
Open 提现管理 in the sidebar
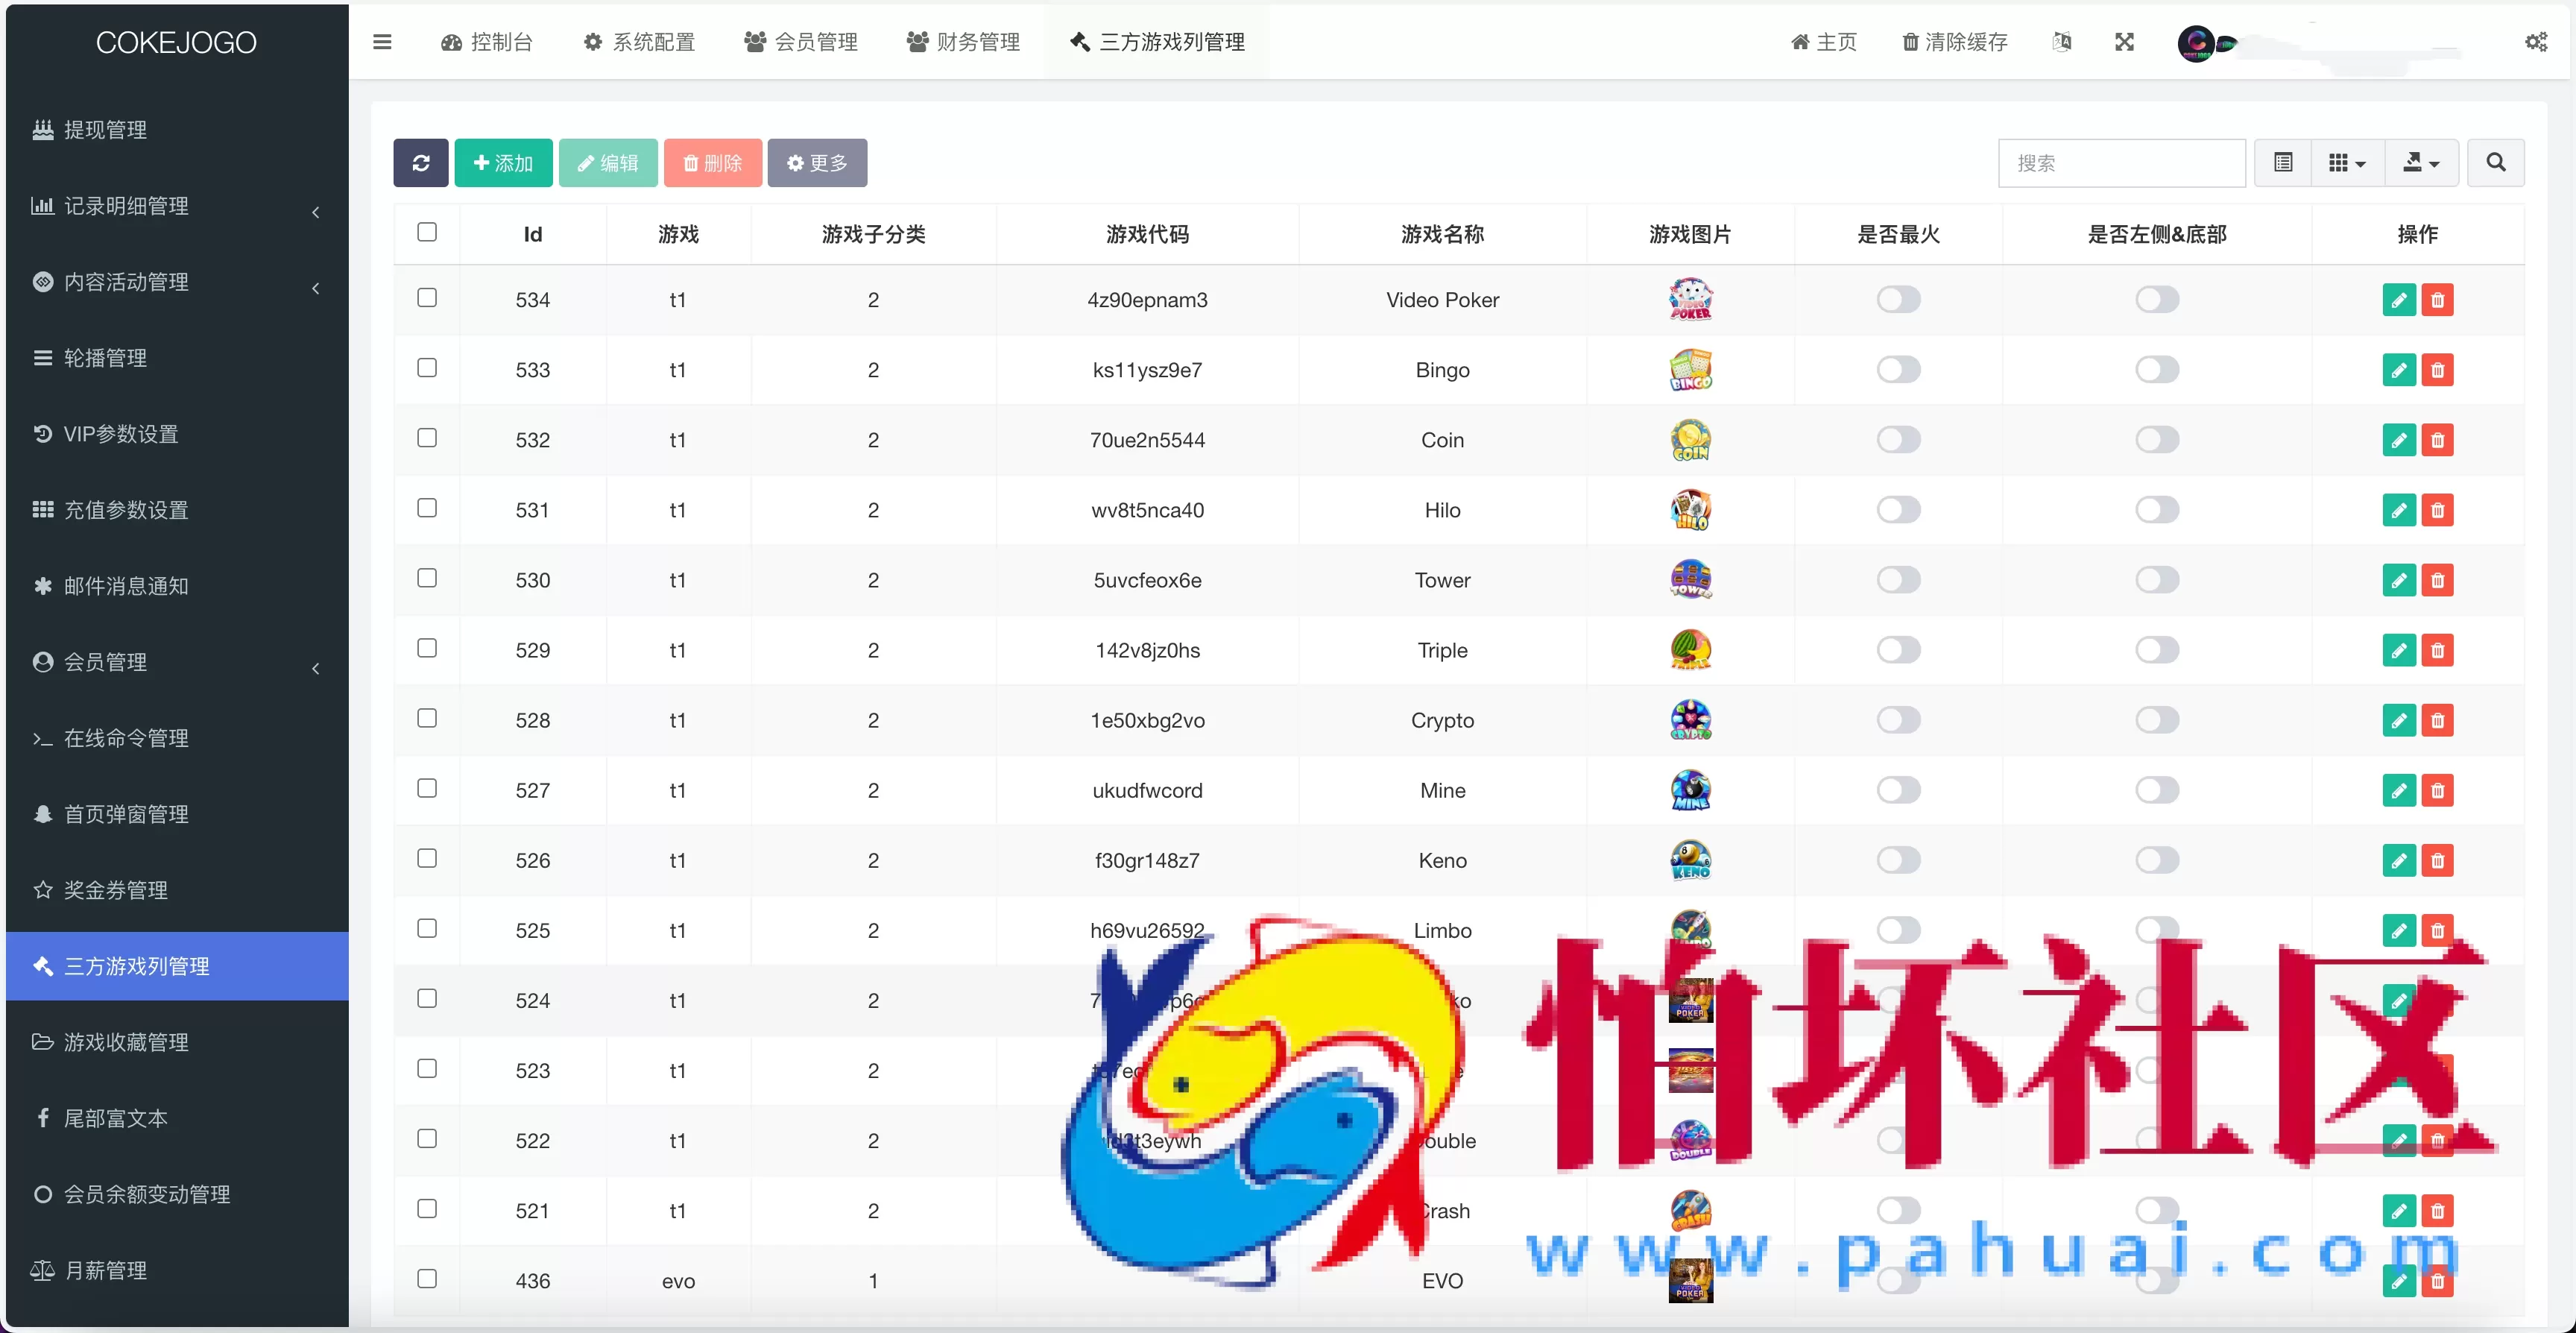pyautogui.click(x=104, y=129)
